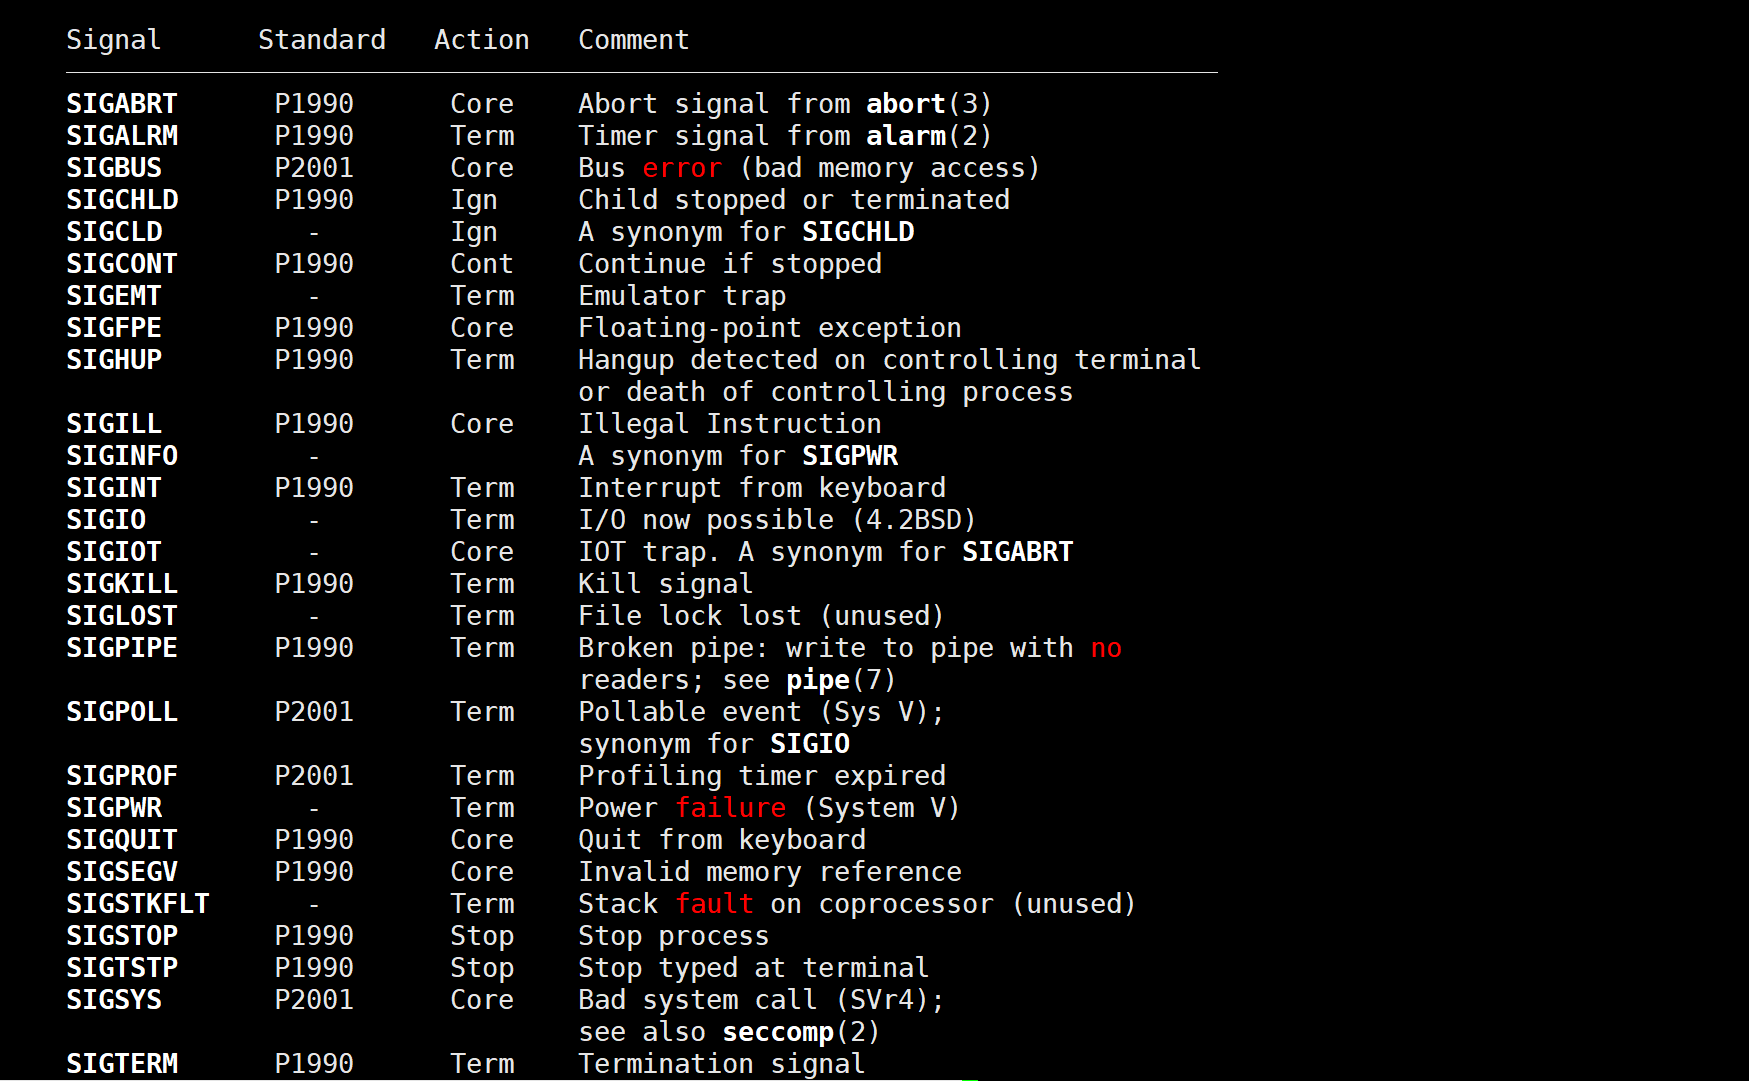Image resolution: width=1749 pixels, height=1081 pixels.
Task: Click the seccomp(2) man page reference
Action: pos(801,1032)
